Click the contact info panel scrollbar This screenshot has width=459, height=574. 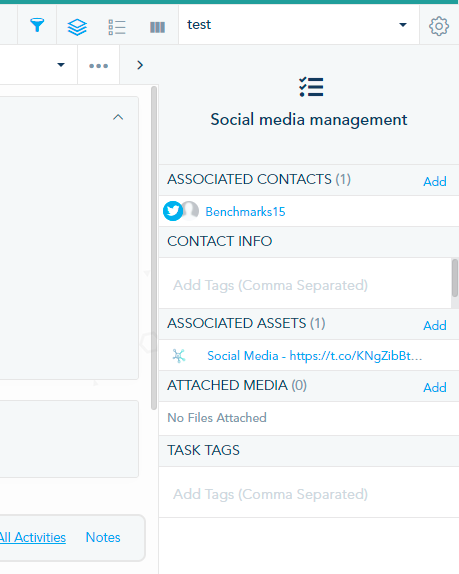(x=455, y=278)
